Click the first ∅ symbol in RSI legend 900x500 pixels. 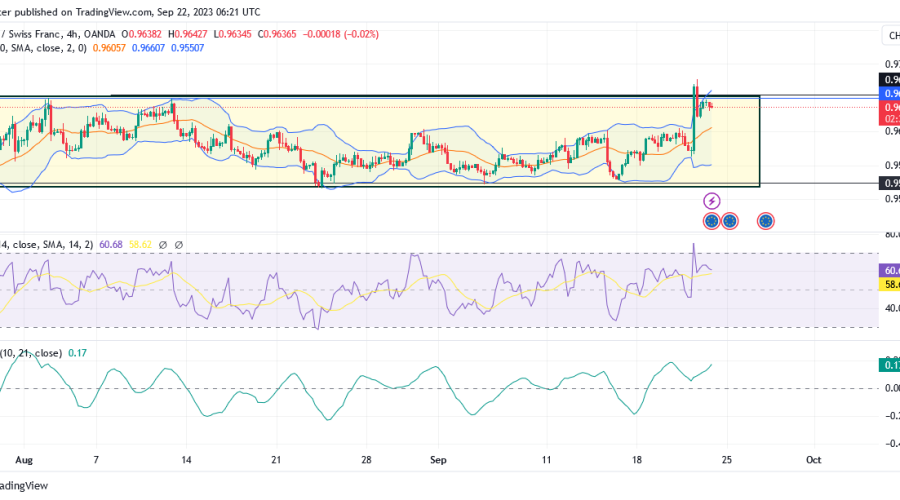pyautogui.click(x=162, y=245)
